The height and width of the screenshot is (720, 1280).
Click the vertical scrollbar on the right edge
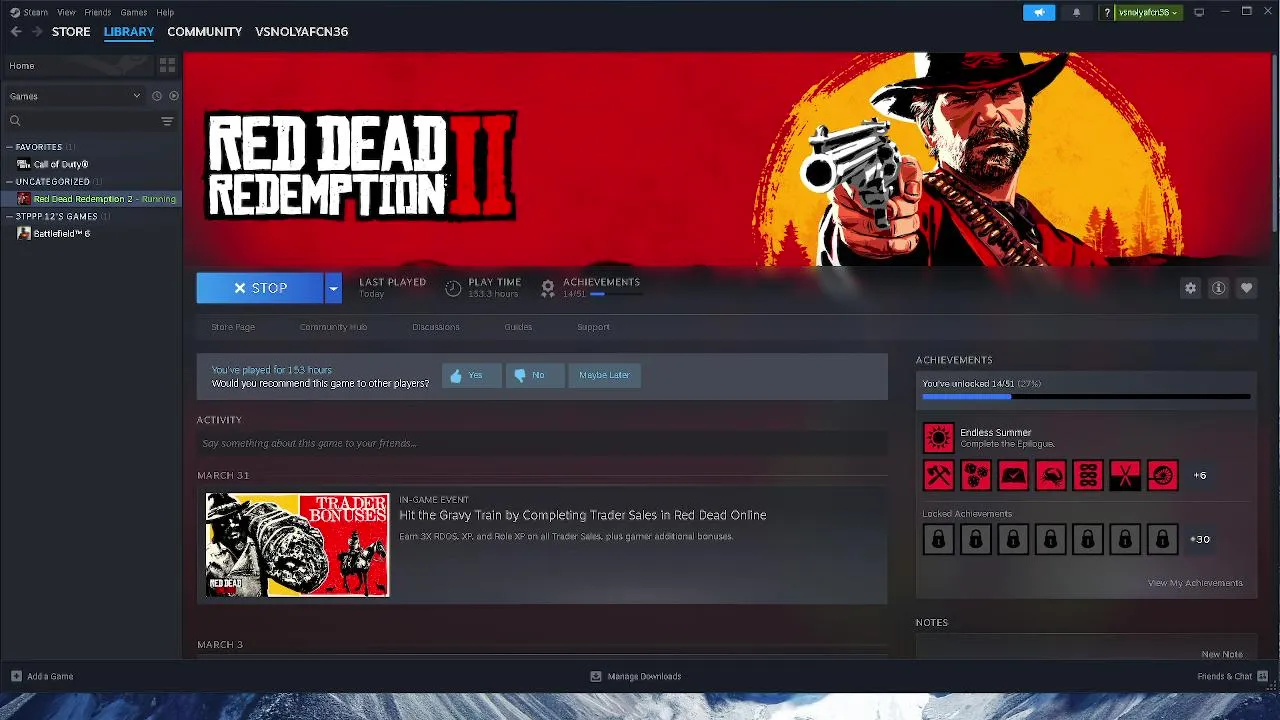coord(1274,145)
